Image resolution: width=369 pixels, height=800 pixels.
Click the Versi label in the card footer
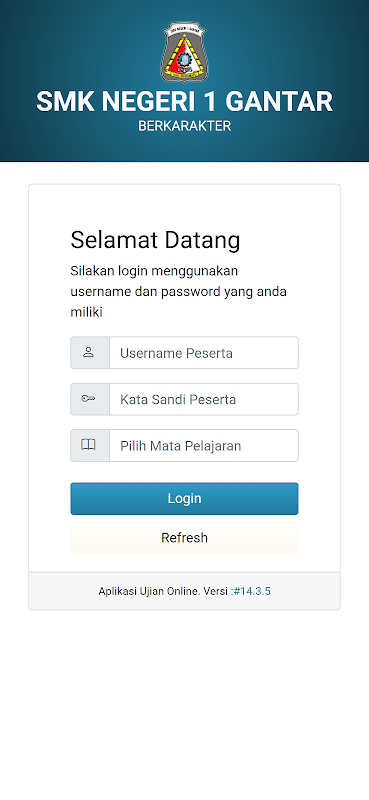pyautogui.click(x=218, y=591)
